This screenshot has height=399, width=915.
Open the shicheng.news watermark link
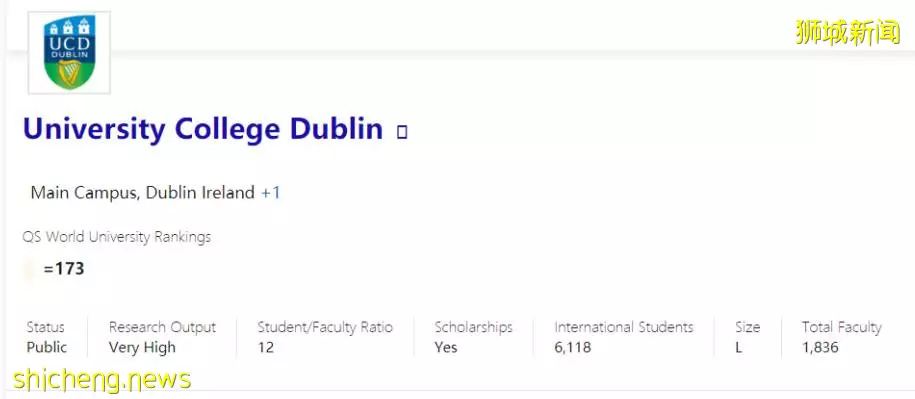coord(102,379)
